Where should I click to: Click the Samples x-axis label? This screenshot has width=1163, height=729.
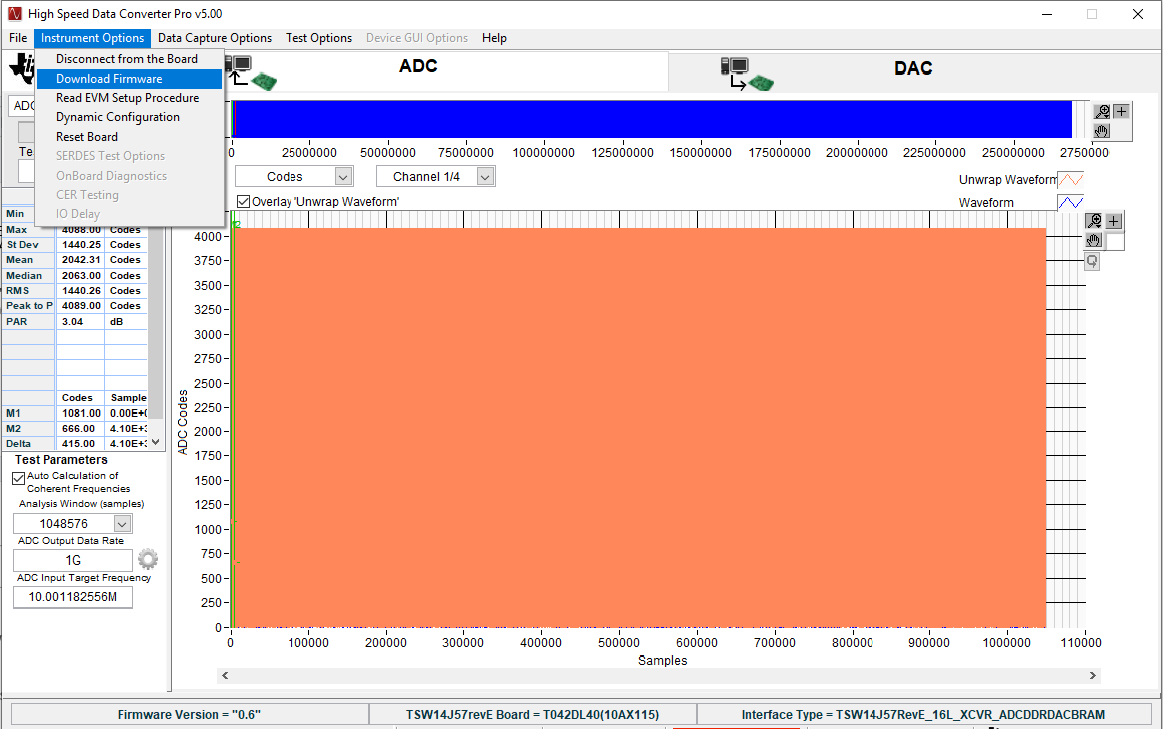[x=662, y=660]
